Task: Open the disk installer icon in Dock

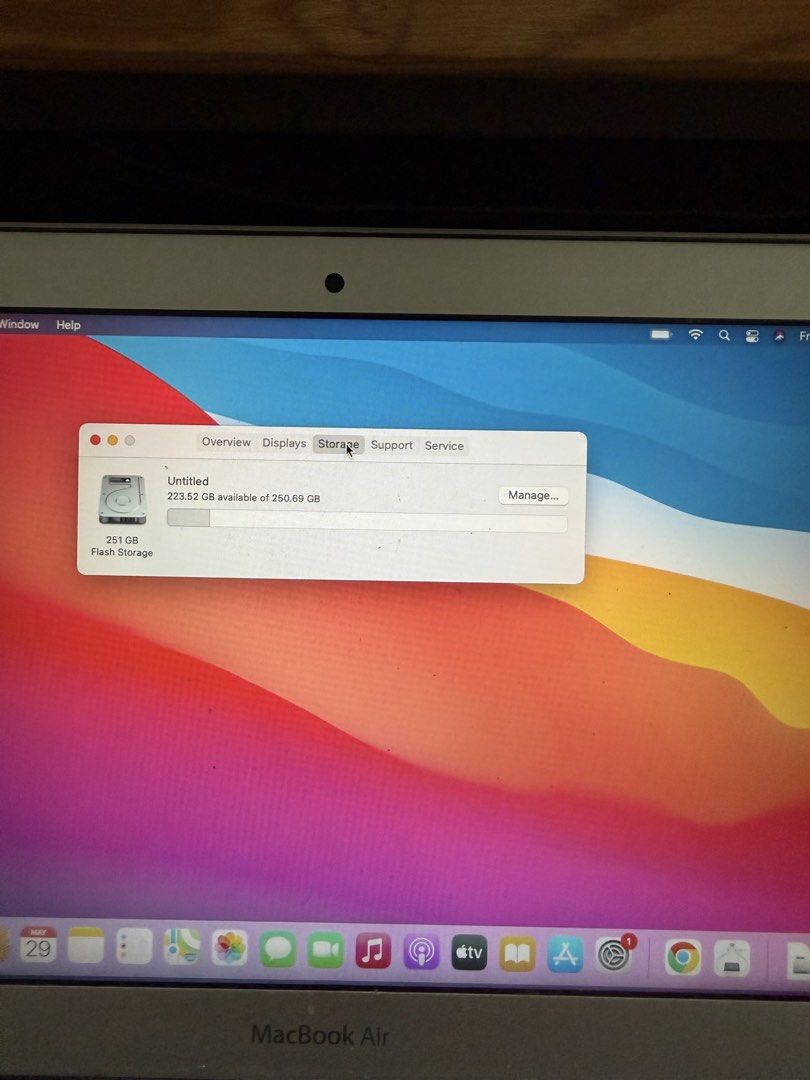Action: [x=731, y=959]
